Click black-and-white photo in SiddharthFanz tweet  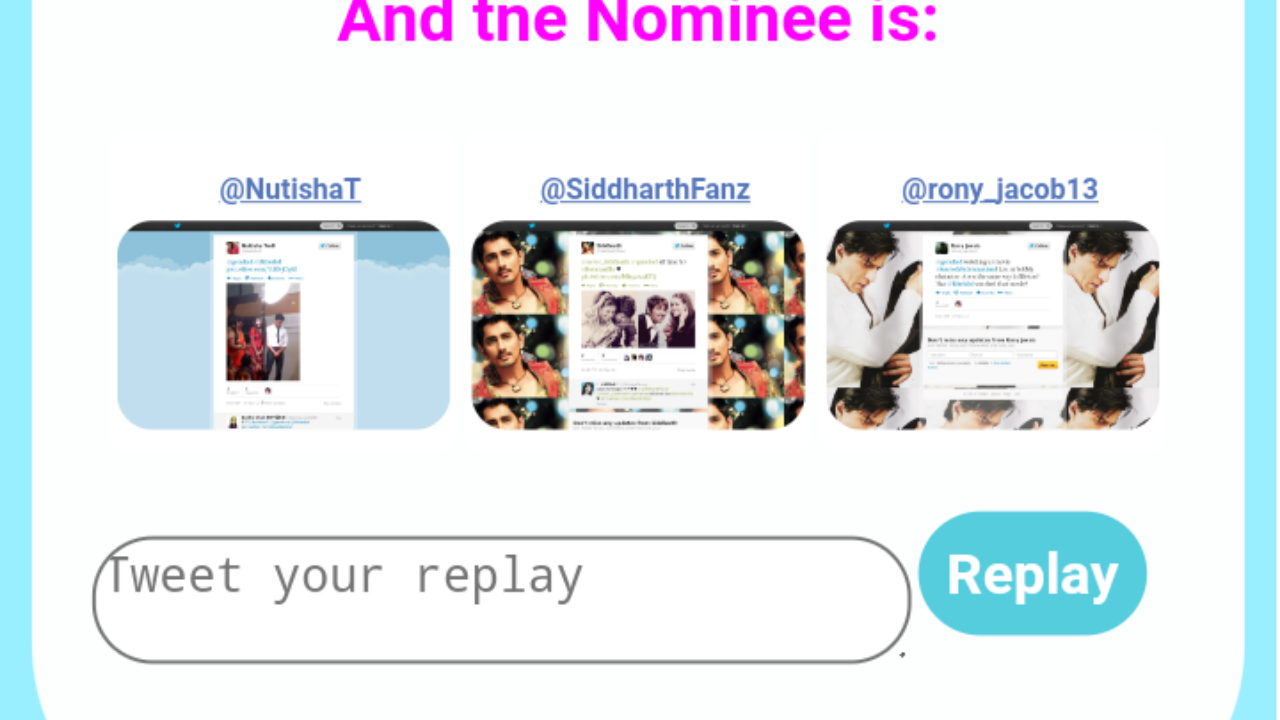coord(638,319)
